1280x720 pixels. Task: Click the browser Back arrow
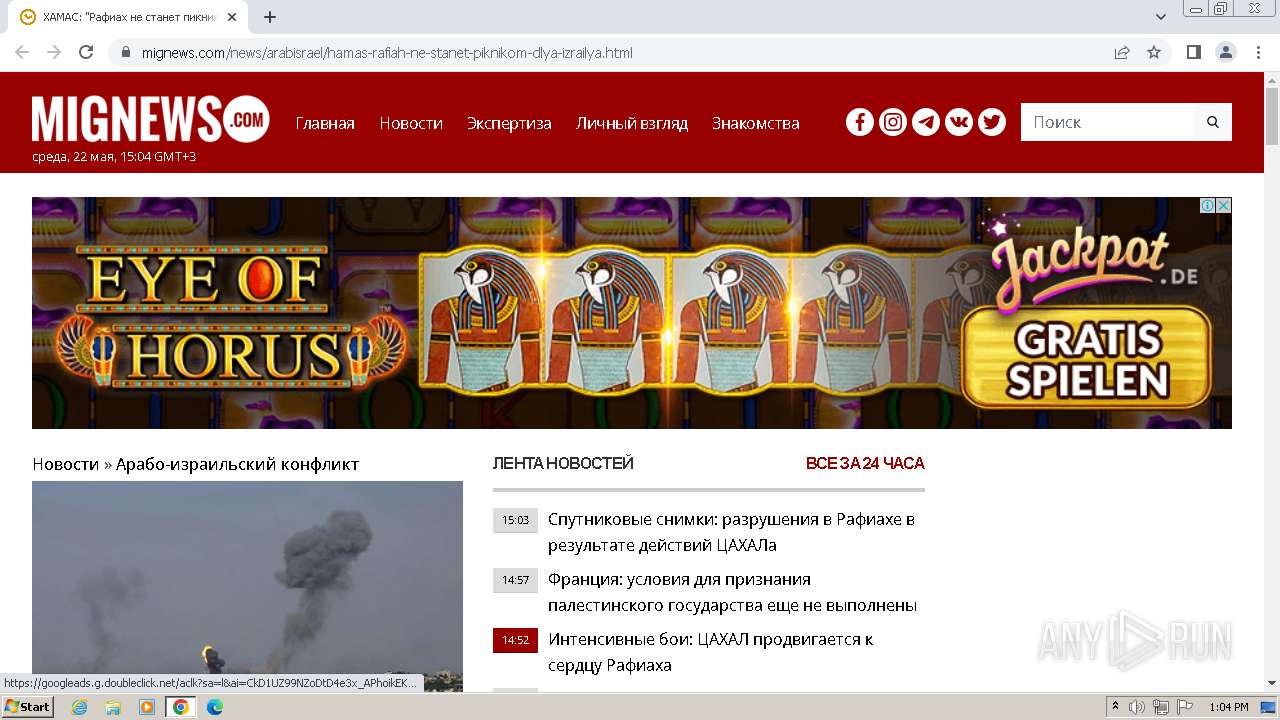point(22,52)
